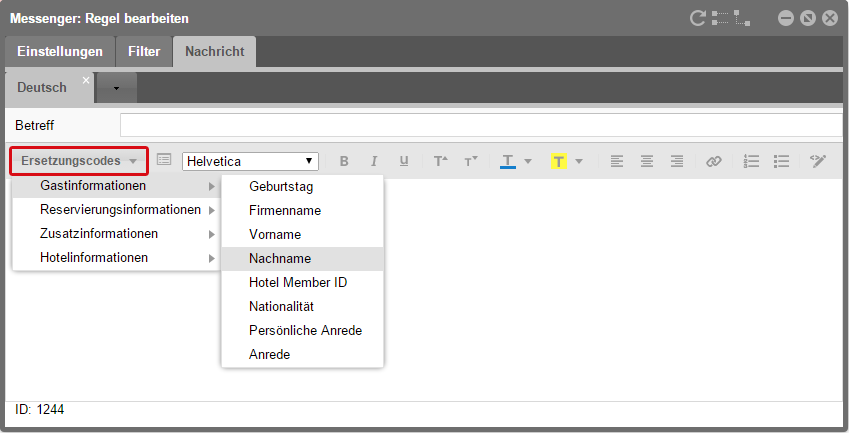Toggle underline formatting
849x433 pixels.
pyautogui.click(x=404, y=161)
